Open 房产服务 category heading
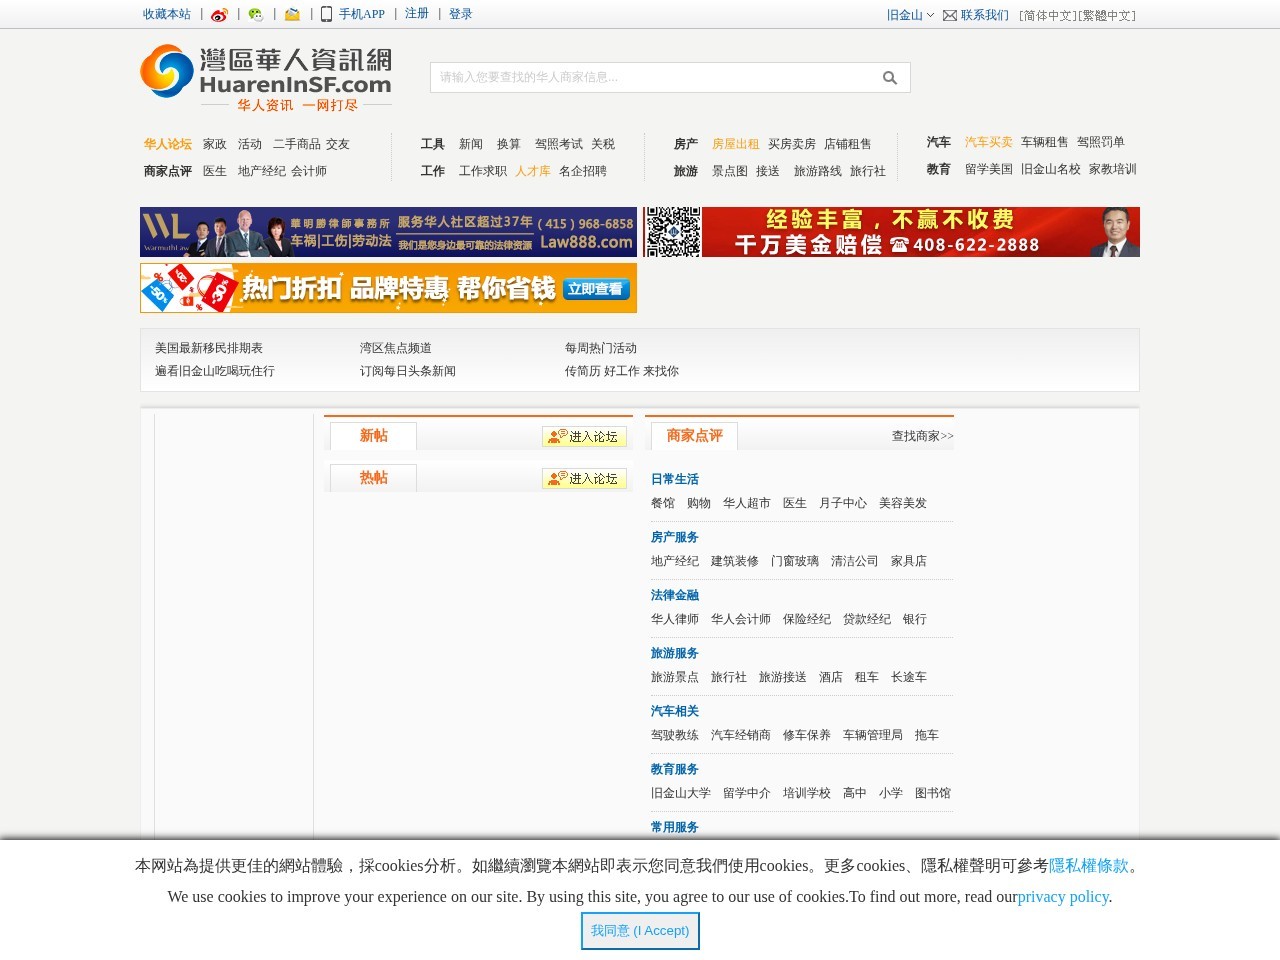1280x960 pixels. [675, 537]
